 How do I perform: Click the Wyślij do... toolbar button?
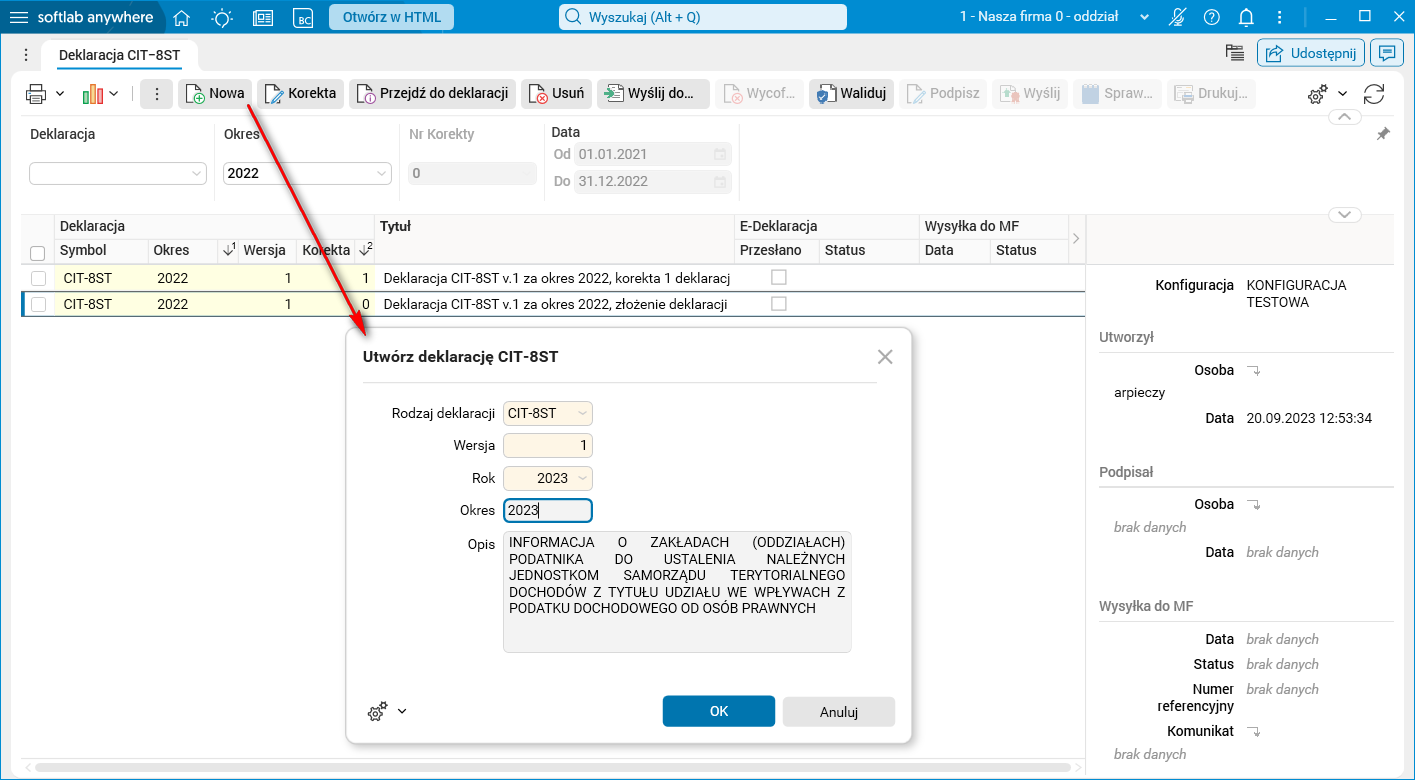tap(653, 94)
